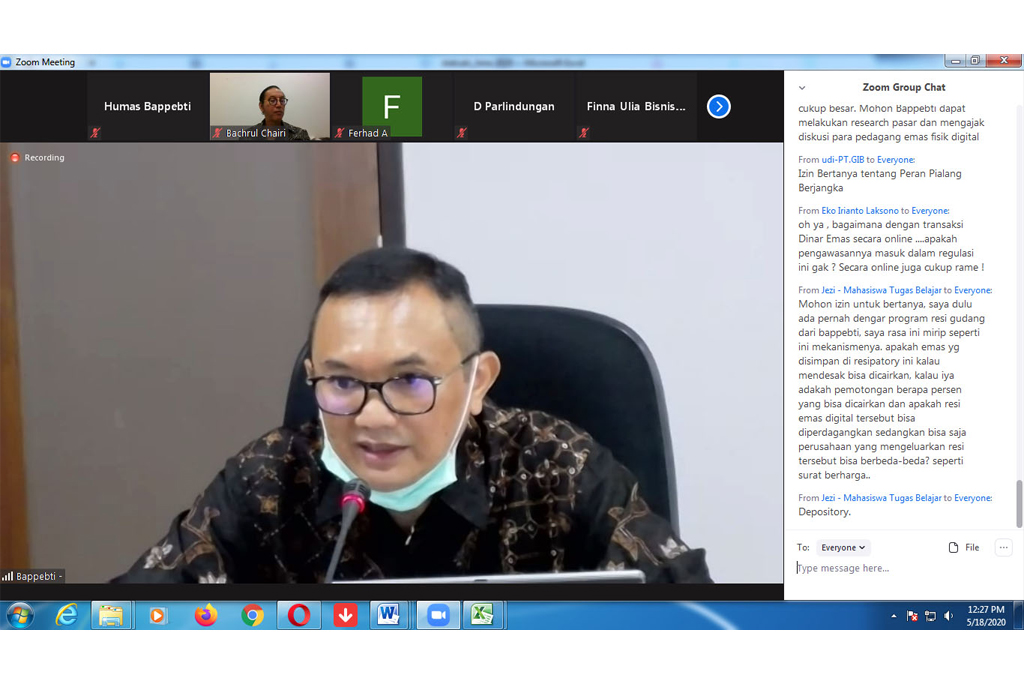
Task: Click muted microphone icon on Finna Ulia tile
Action: (x=584, y=133)
